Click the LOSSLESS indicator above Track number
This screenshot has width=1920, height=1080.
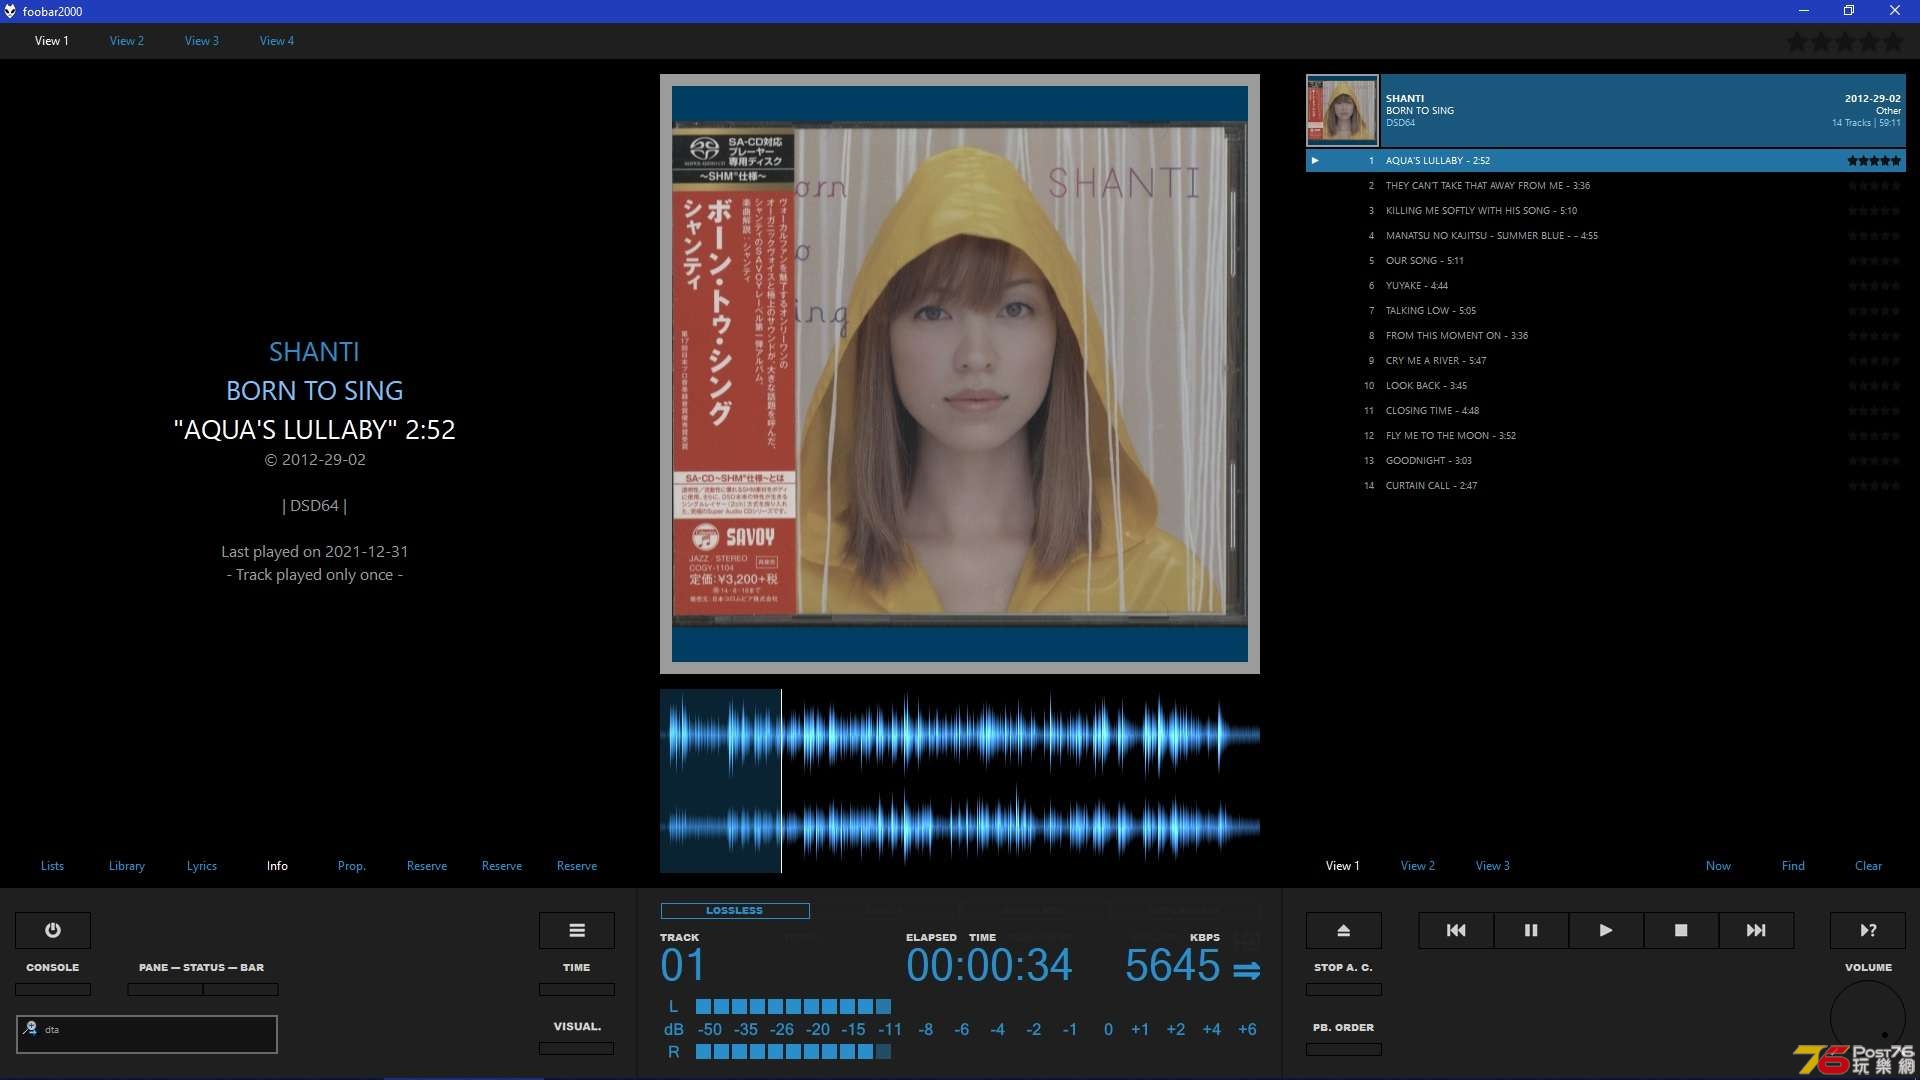[735, 910]
